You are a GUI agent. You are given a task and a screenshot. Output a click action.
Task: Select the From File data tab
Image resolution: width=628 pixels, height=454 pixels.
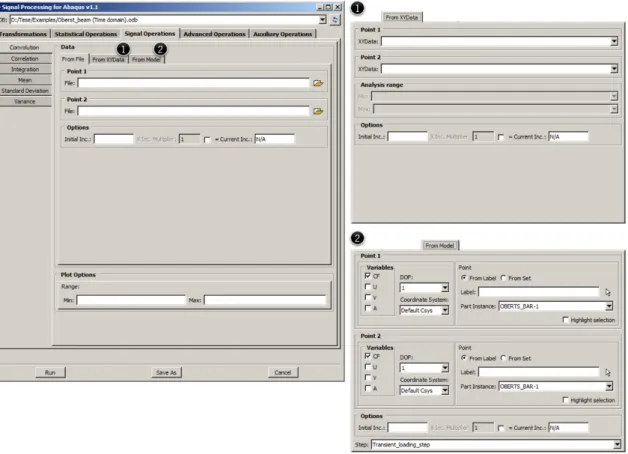[73, 59]
